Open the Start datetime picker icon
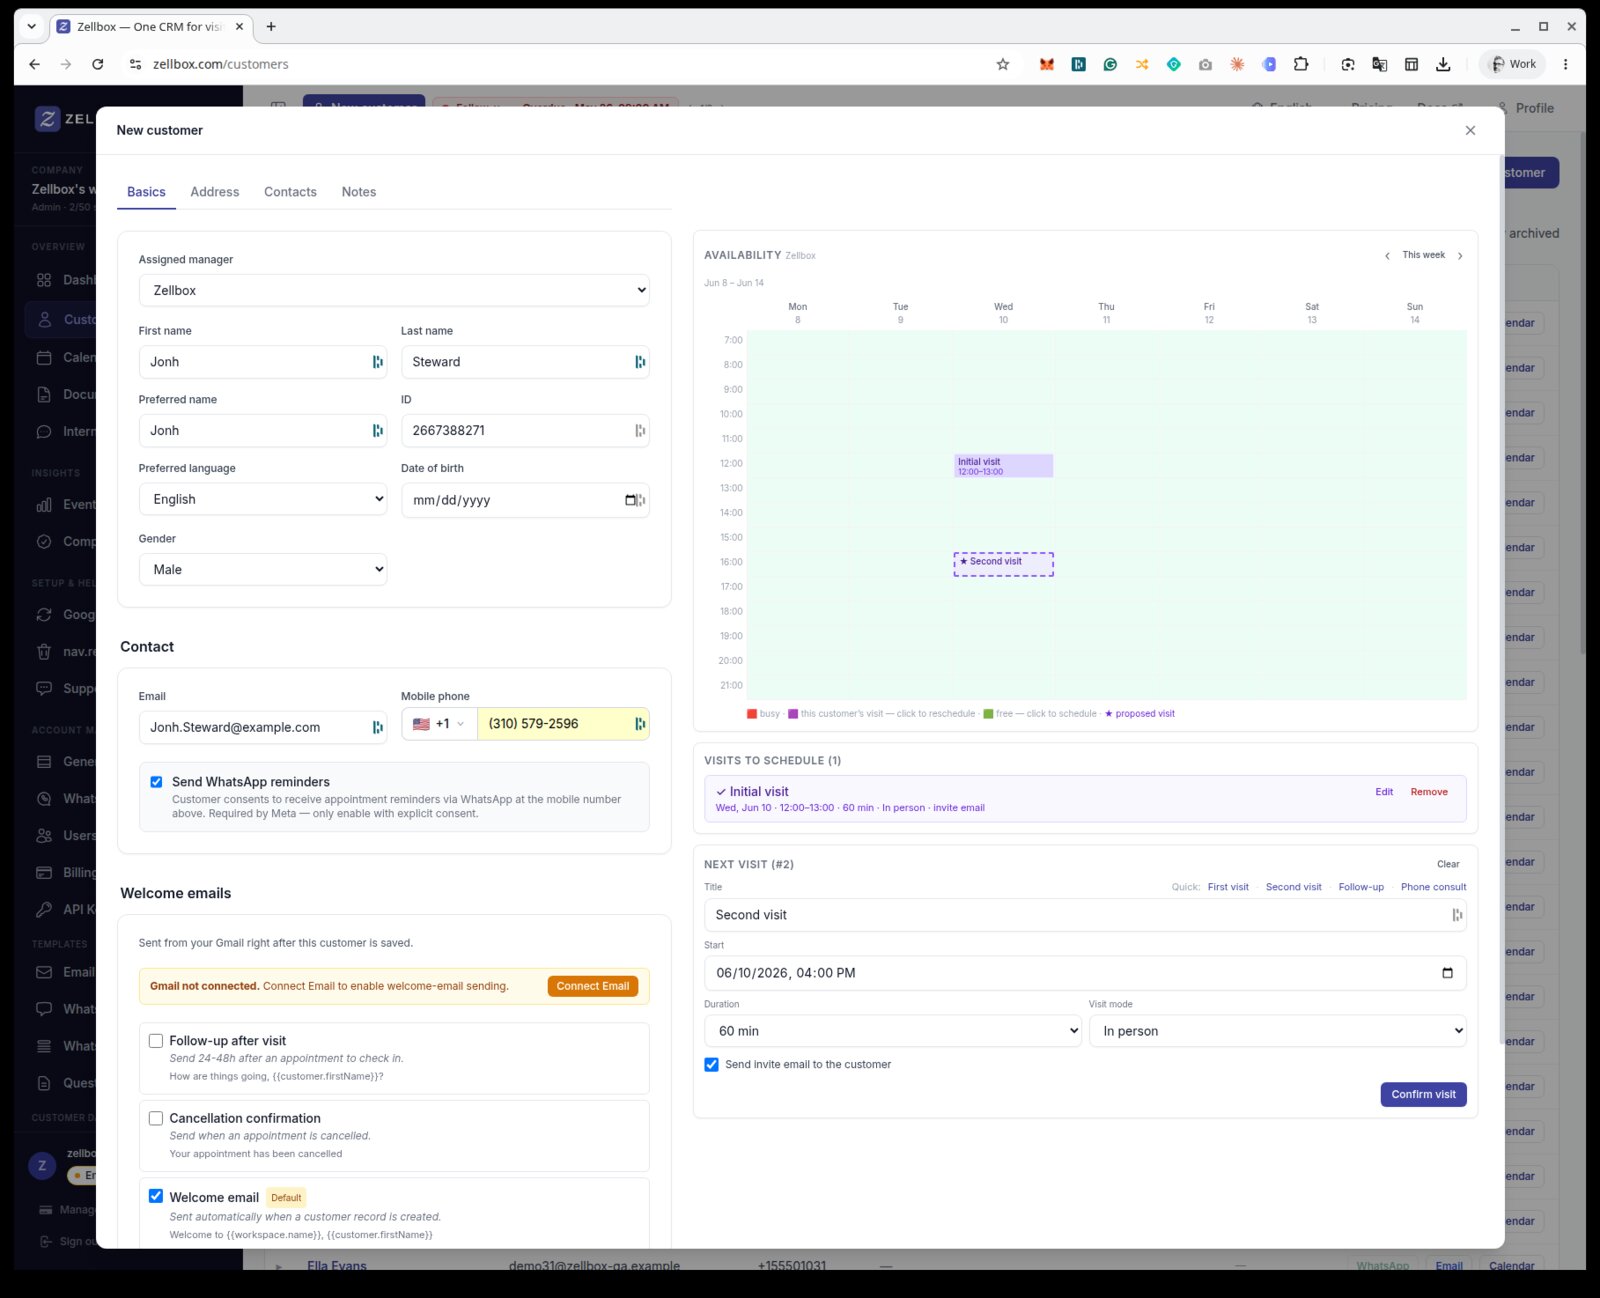 coord(1447,973)
